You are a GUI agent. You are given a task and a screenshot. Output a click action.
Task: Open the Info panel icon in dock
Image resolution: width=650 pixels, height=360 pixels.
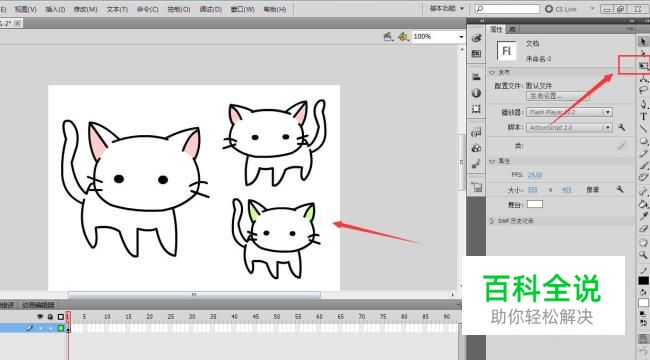[x=476, y=93]
